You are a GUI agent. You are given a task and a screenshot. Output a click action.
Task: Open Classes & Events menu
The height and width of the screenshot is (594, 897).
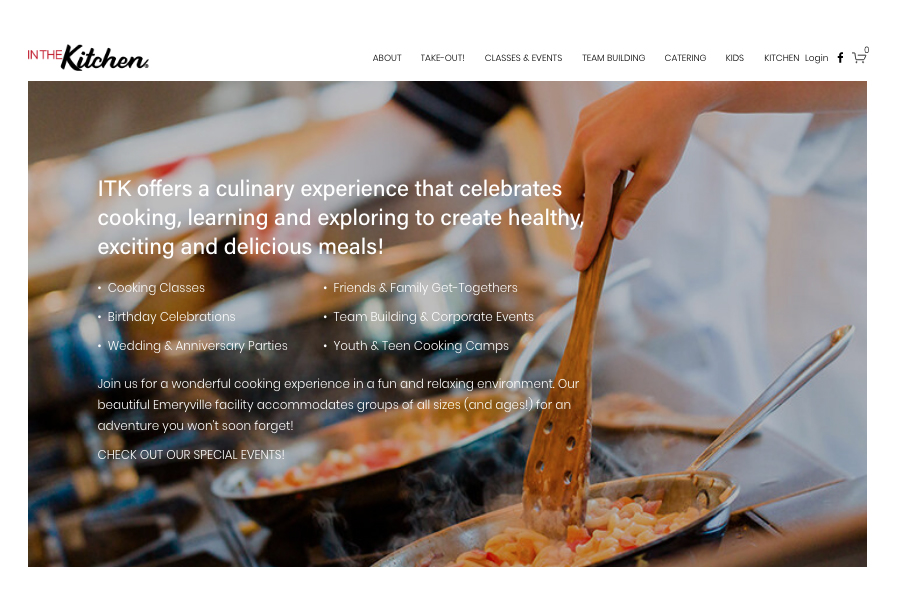pyautogui.click(x=523, y=58)
